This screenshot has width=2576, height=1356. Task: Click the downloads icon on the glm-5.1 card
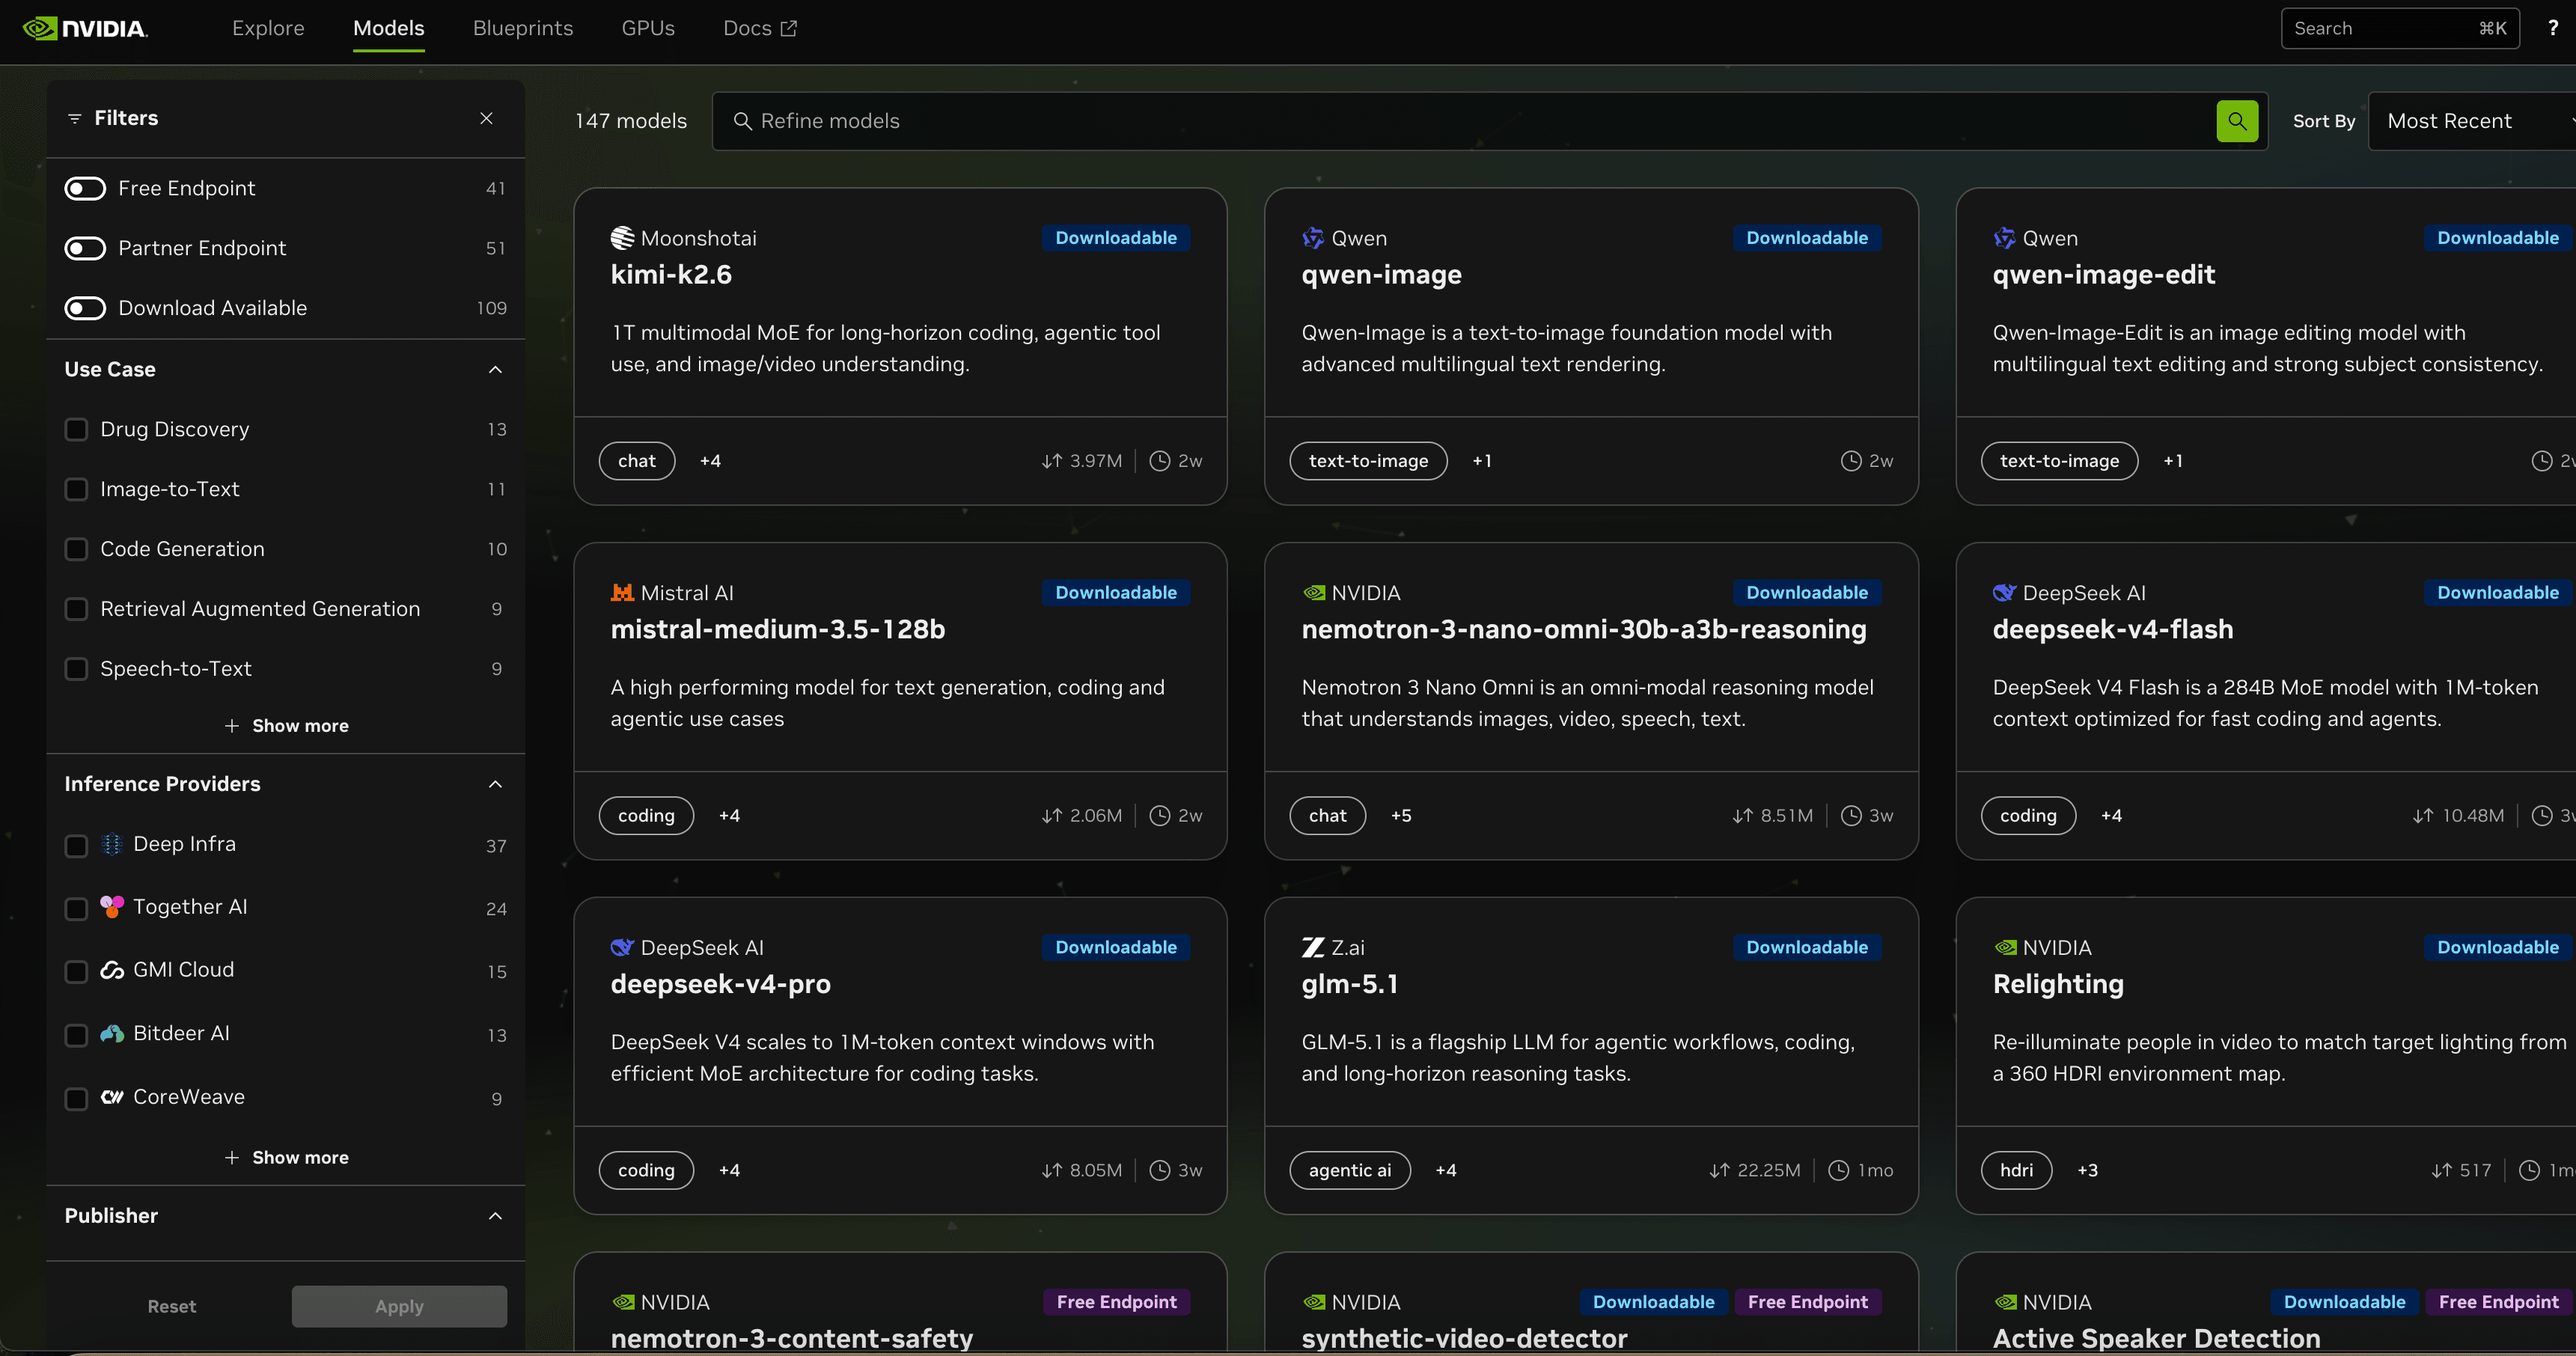click(x=1719, y=1170)
